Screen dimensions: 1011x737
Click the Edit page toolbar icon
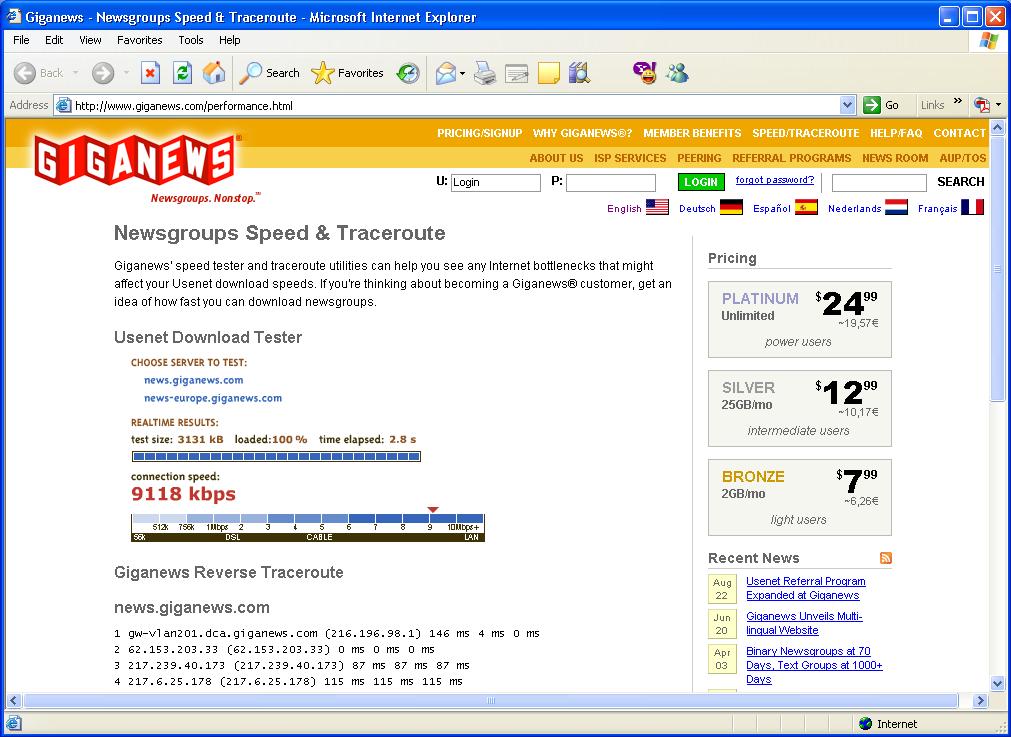point(516,73)
